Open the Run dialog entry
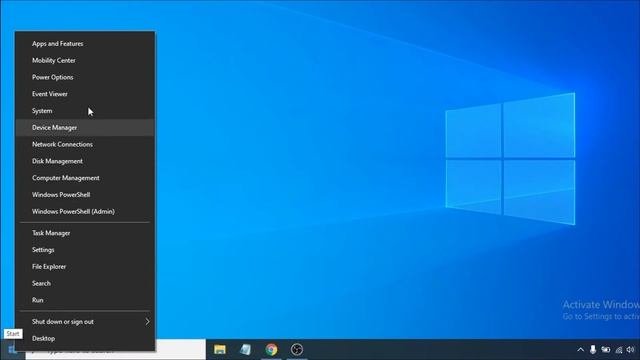Viewport: 640px width, 360px height. tap(85, 300)
